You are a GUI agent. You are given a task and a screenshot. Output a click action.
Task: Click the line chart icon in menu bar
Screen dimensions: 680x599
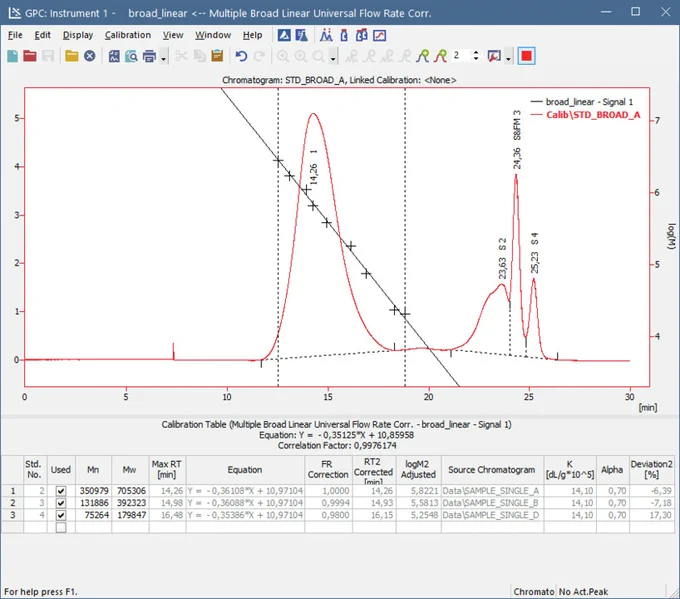(x=379, y=35)
